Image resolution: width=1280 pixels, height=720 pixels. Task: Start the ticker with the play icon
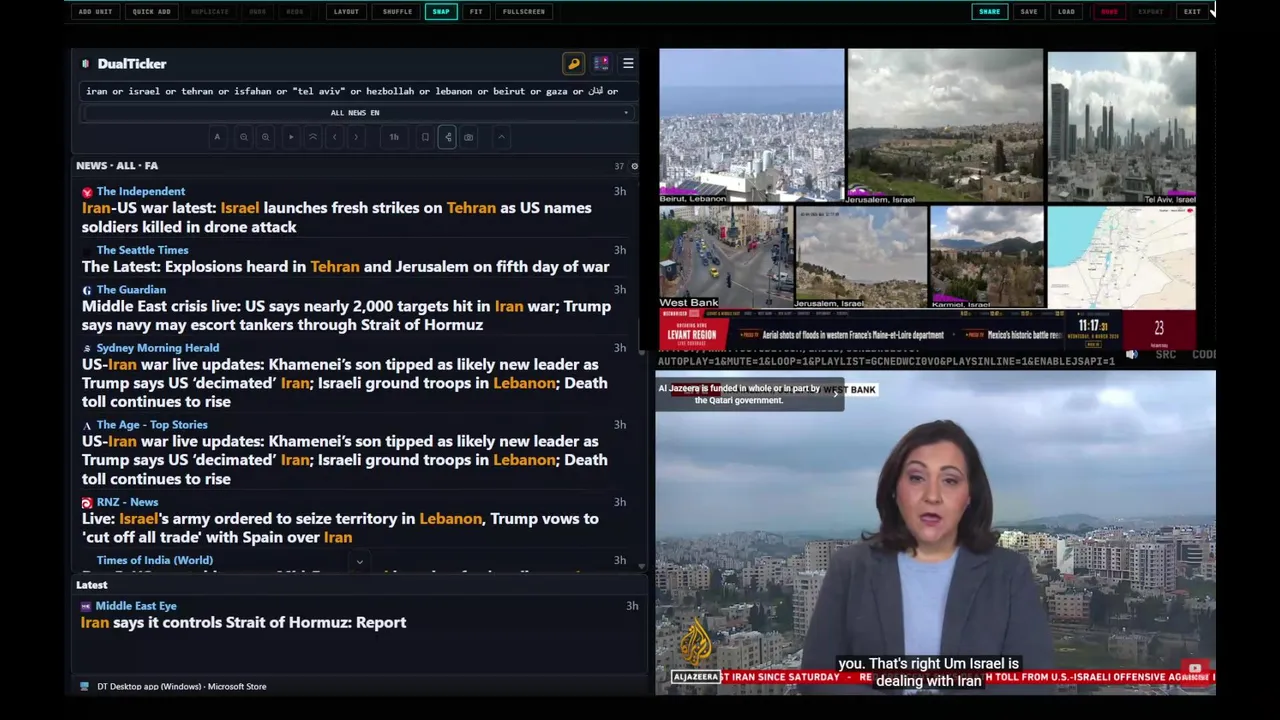tap(291, 137)
